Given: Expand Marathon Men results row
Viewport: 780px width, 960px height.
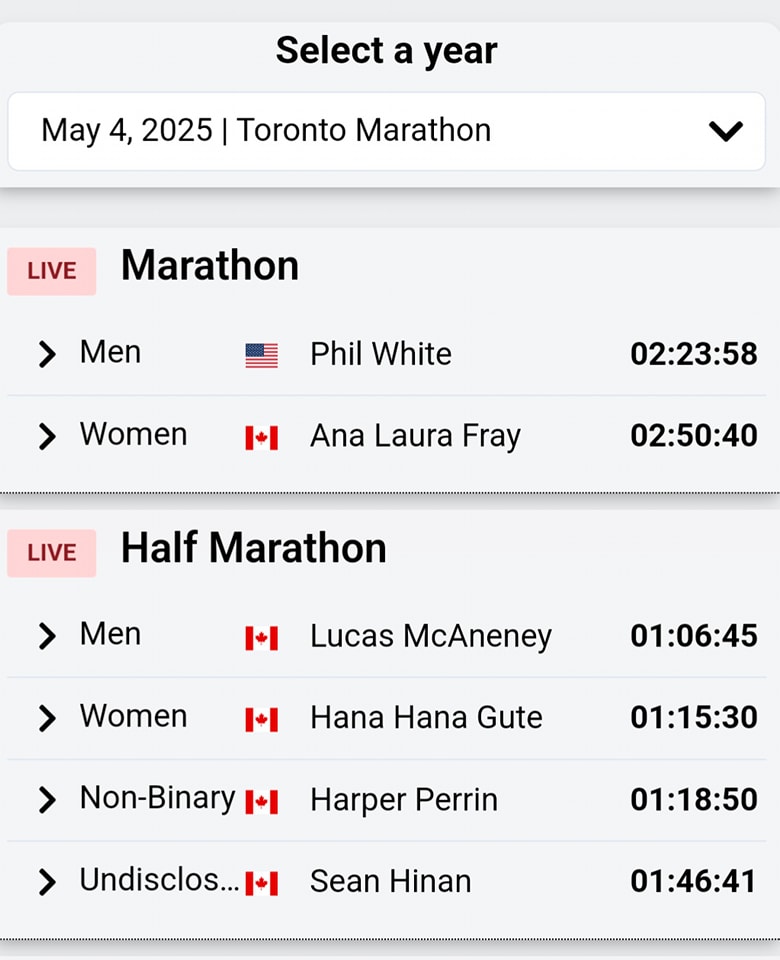Looking at the screenshot, I should (46, 354).
